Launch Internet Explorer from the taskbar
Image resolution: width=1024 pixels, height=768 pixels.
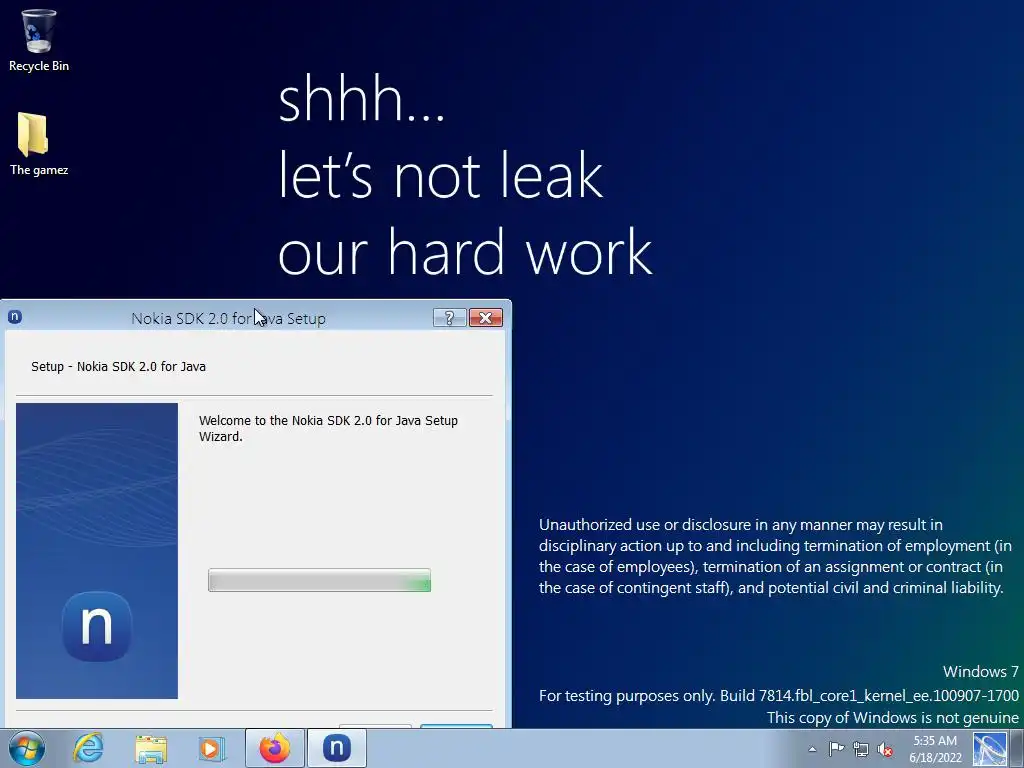(88, 748)
